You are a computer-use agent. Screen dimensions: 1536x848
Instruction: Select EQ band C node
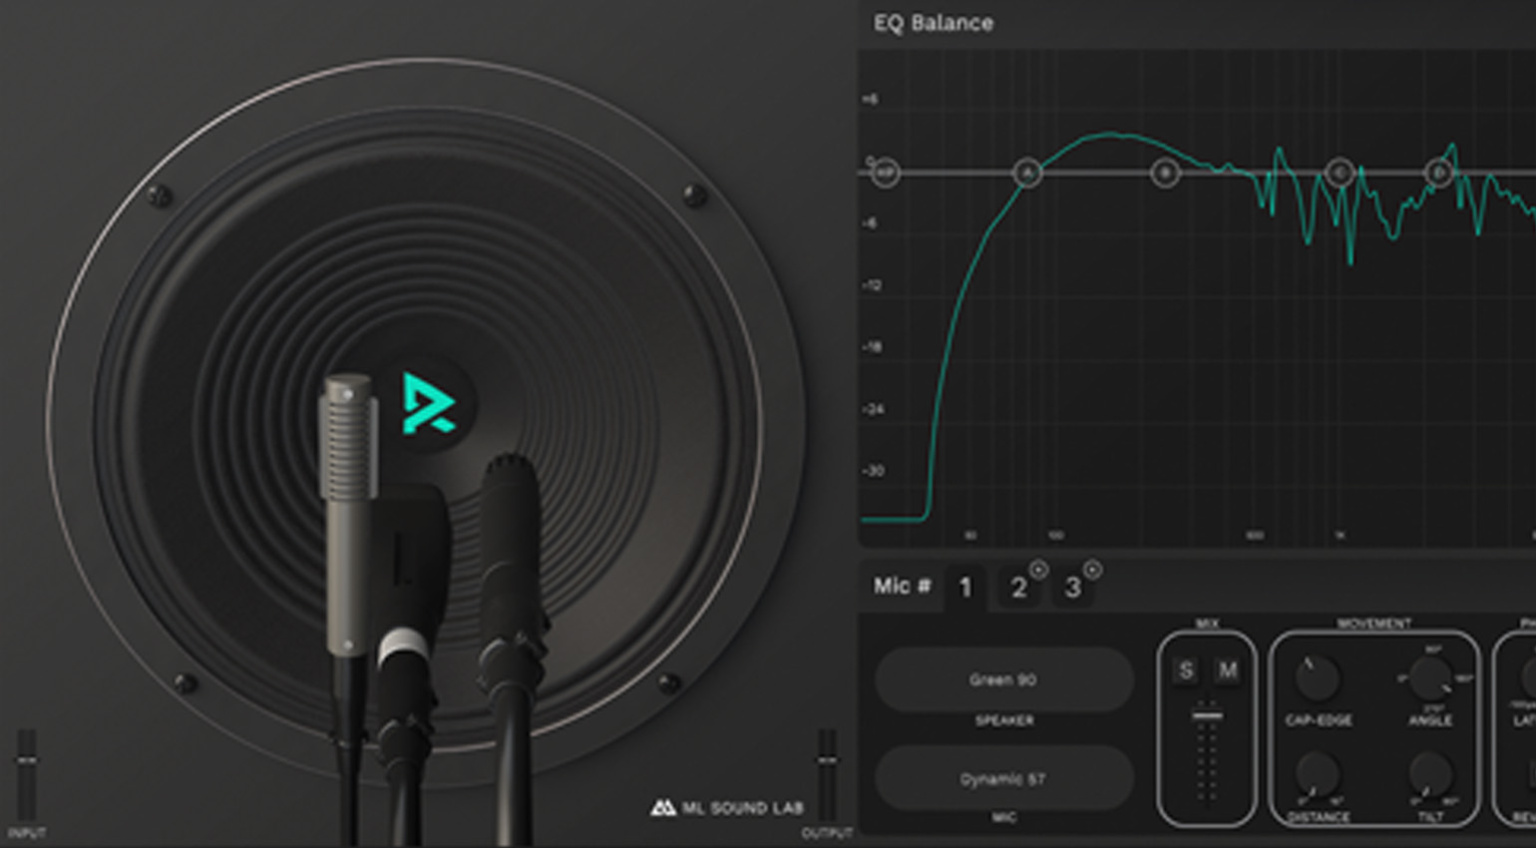pos(1339,173)
